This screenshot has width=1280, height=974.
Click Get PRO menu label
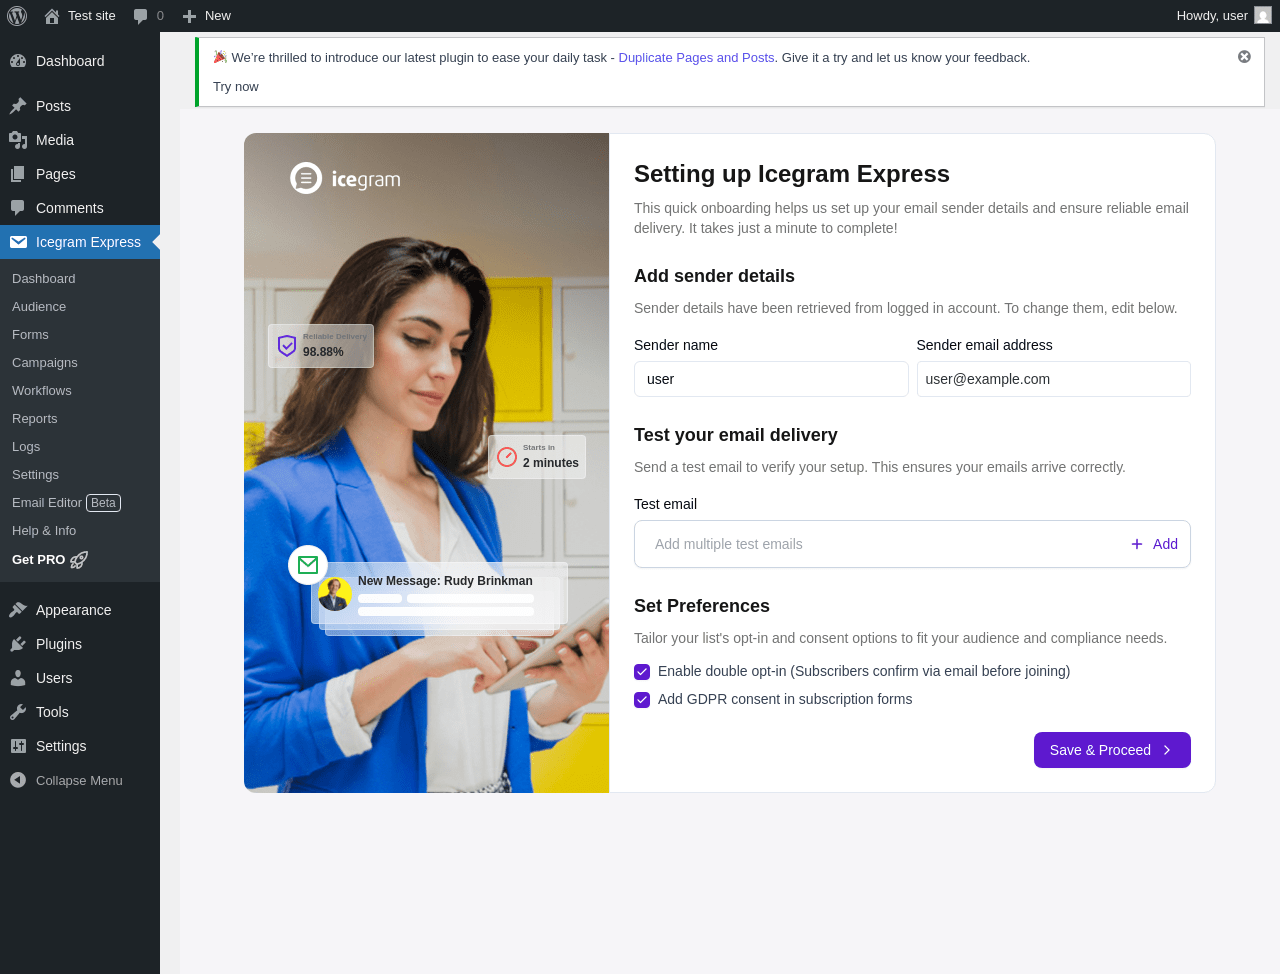coord(38,560)
